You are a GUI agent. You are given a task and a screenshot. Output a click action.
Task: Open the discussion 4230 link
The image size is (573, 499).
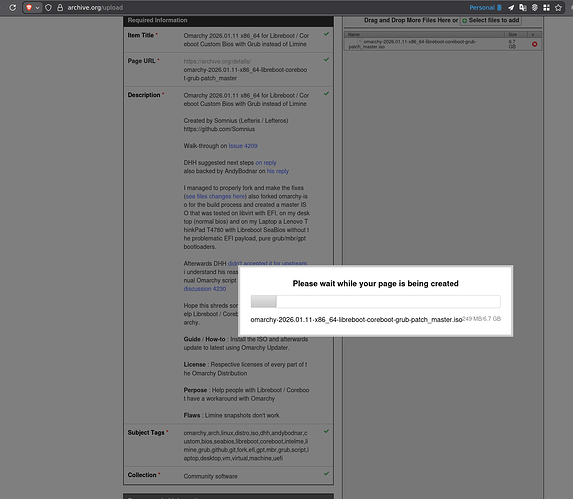pos(205,289)
